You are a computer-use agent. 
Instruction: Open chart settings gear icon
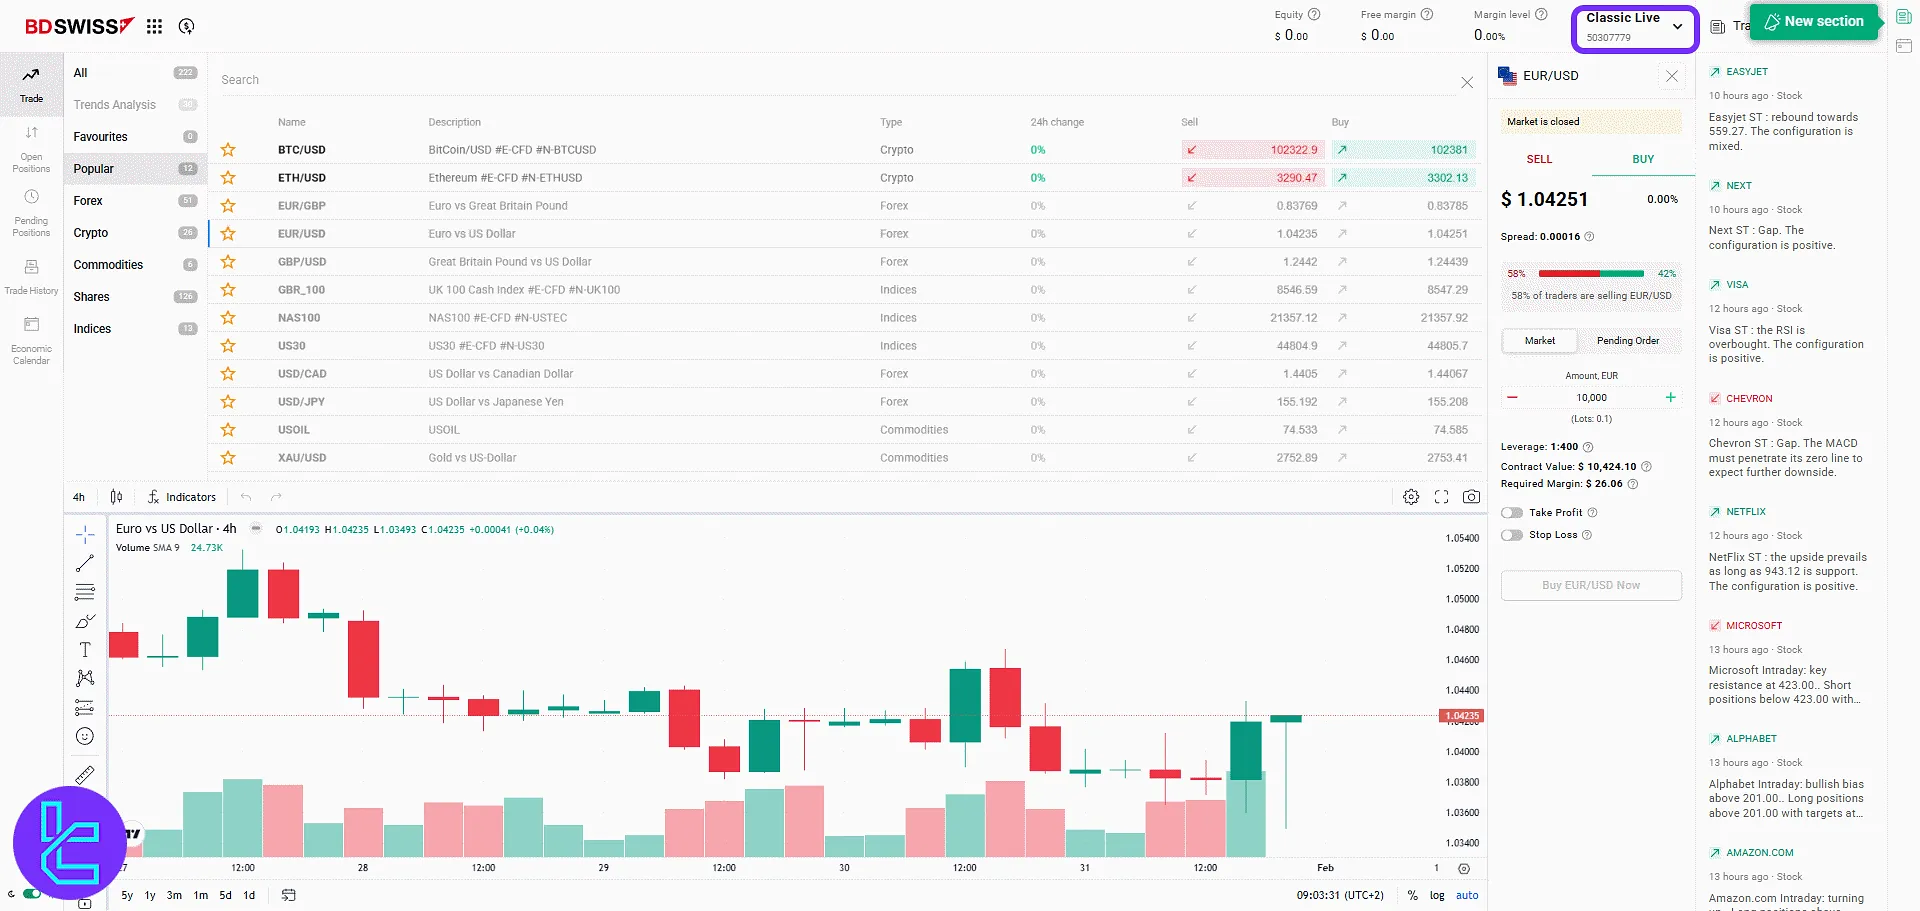[1411, 497]
